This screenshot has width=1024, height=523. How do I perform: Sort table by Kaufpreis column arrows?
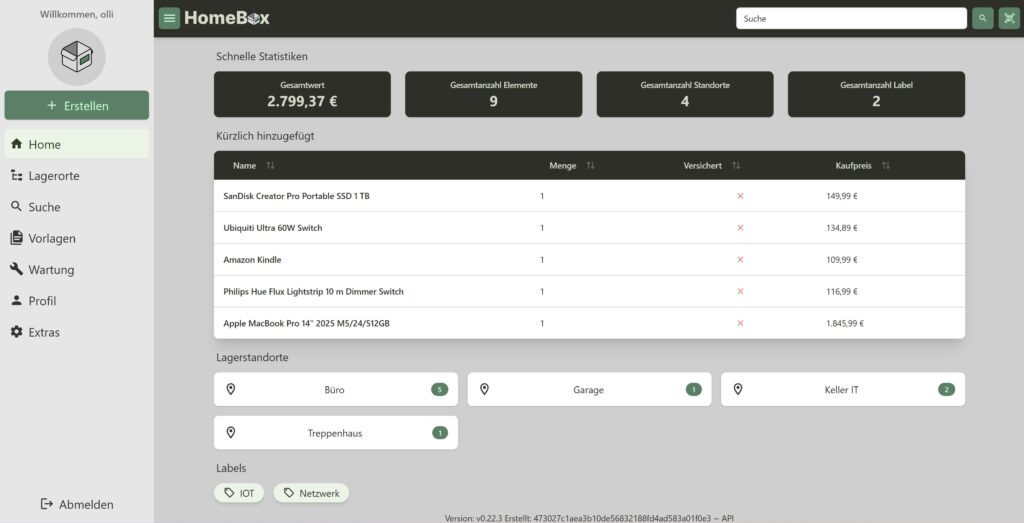pos(886,166)
